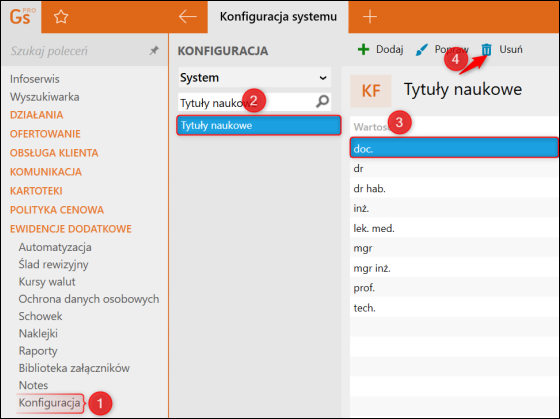This screenshot has width=560, height=419.
Task: Open the Infoserwis link
Action: (35, 79)
